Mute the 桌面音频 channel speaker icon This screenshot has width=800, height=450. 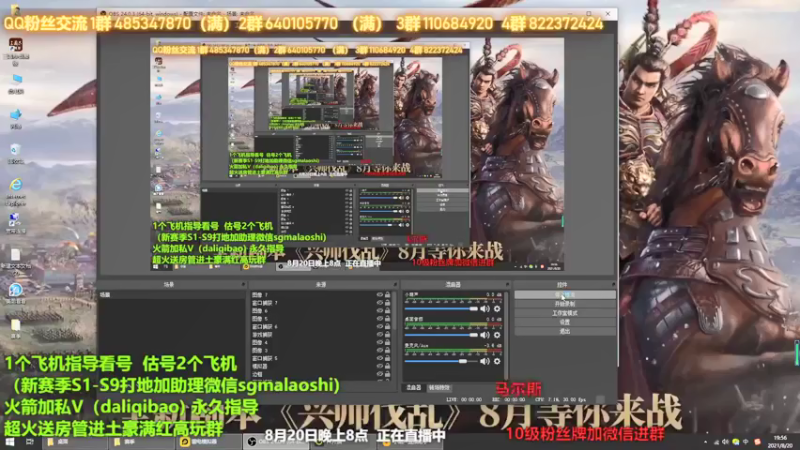coord(485,335)
